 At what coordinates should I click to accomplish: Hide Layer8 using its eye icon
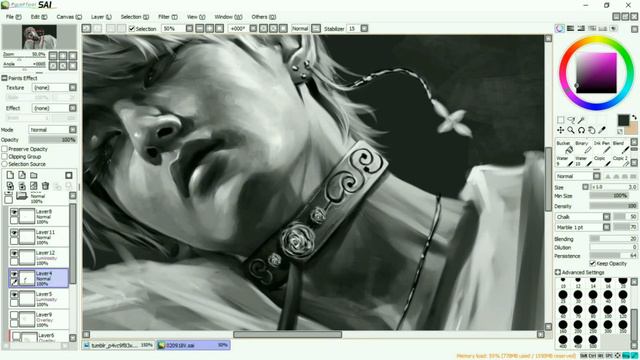pyautogui.click(x=14, y=212)
